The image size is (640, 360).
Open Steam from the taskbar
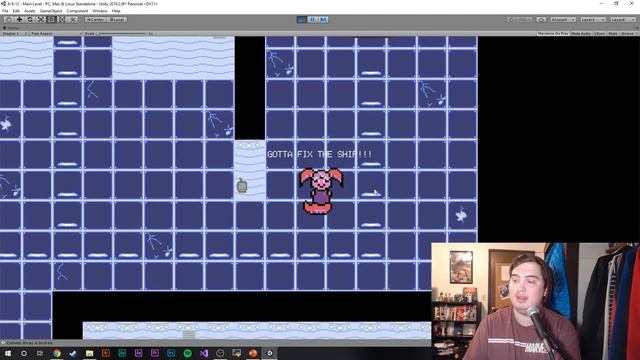pyautogui.click(x=73, y=353)
